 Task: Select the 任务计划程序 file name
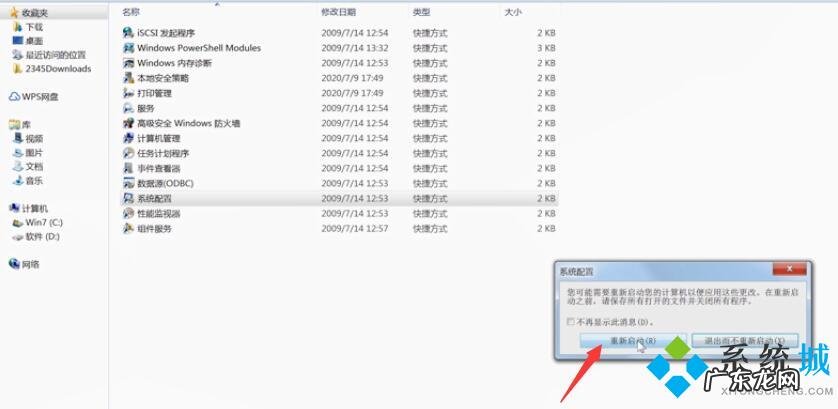pos(163,153)
